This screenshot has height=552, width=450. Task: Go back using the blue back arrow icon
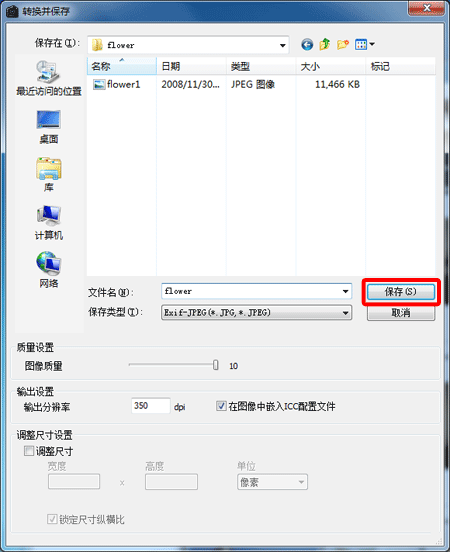(307, 45)
